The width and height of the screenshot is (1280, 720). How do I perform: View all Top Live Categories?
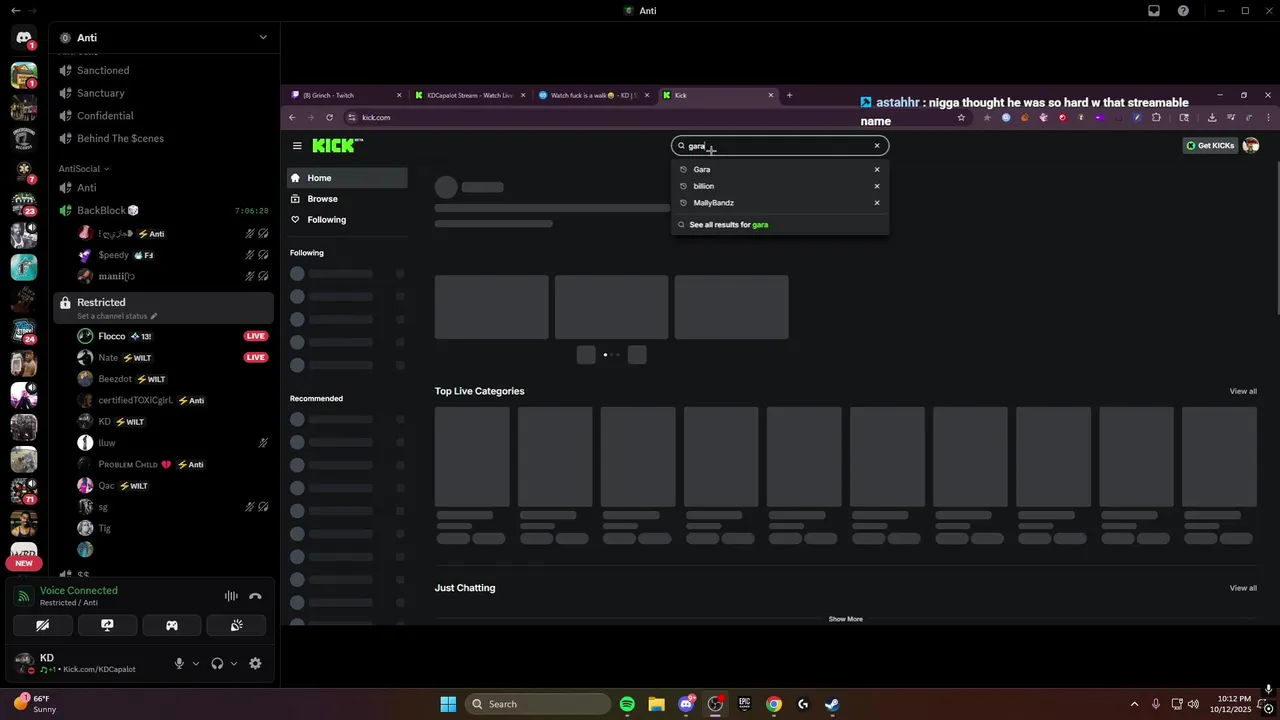click(x=1243, y=391)
